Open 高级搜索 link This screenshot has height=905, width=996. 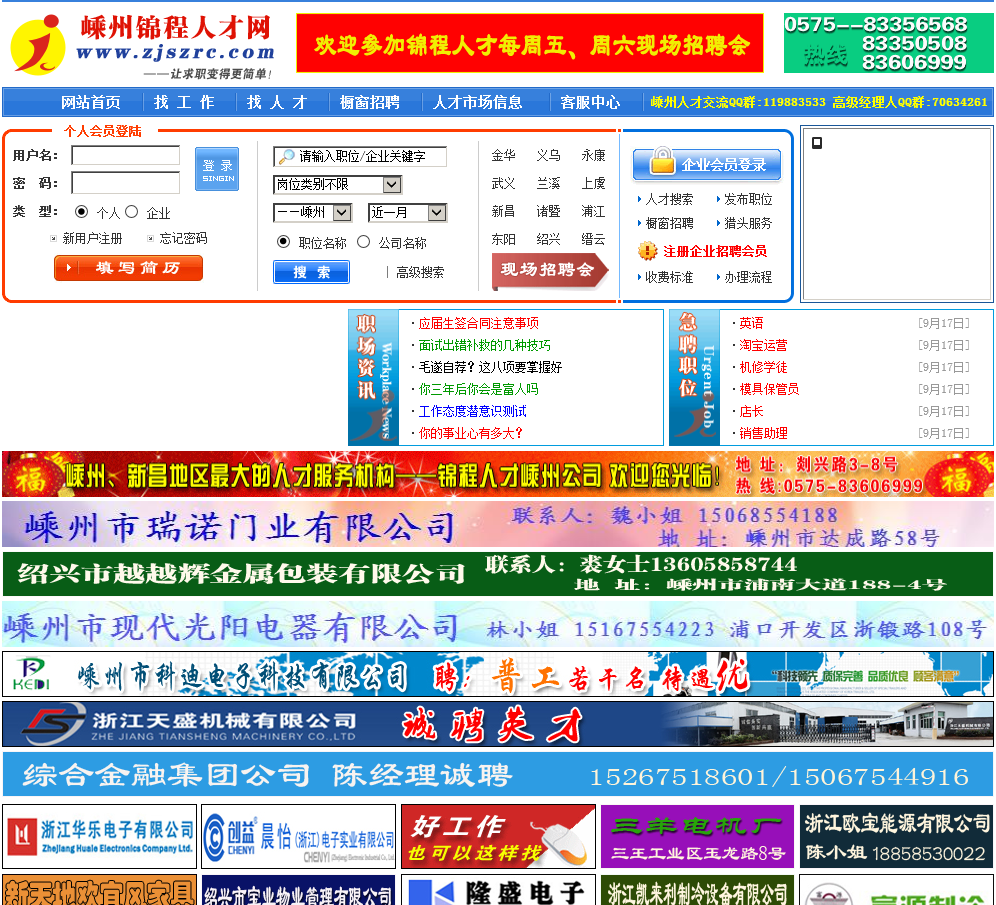[420, 272]
